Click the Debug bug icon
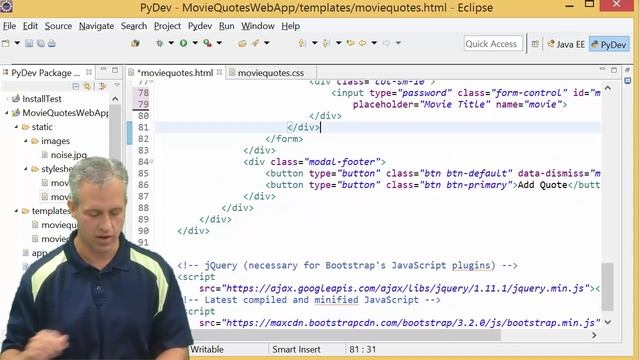This screenshot has height=360, width=640. click(160, 43)
